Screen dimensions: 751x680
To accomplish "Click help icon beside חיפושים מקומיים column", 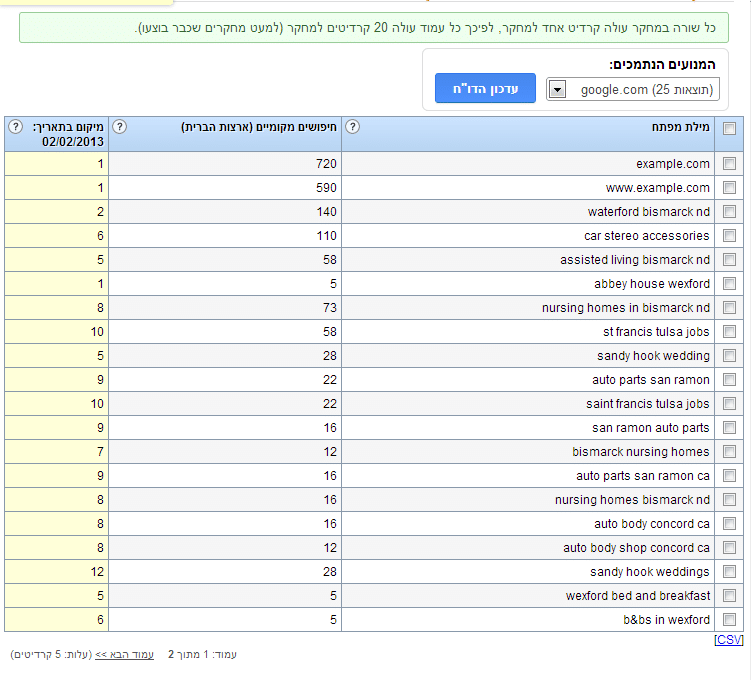I will click(119, 127).
